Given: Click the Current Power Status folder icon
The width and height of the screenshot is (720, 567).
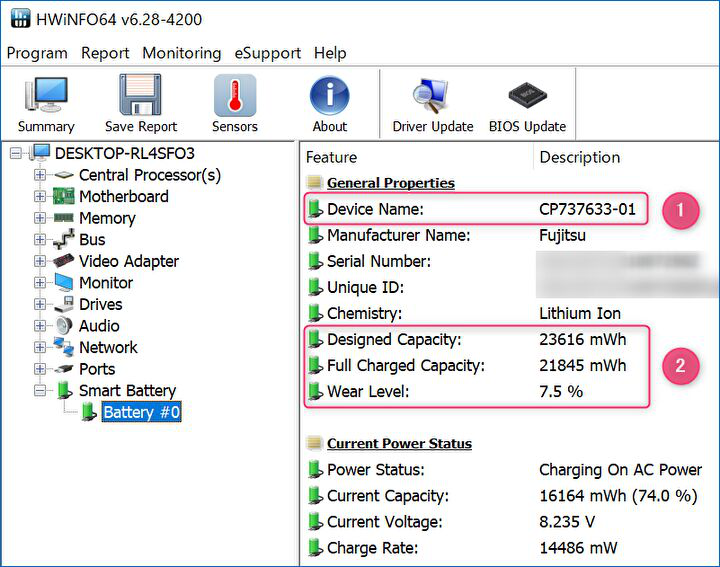Looking at the screenshot, I should point(315,443).
